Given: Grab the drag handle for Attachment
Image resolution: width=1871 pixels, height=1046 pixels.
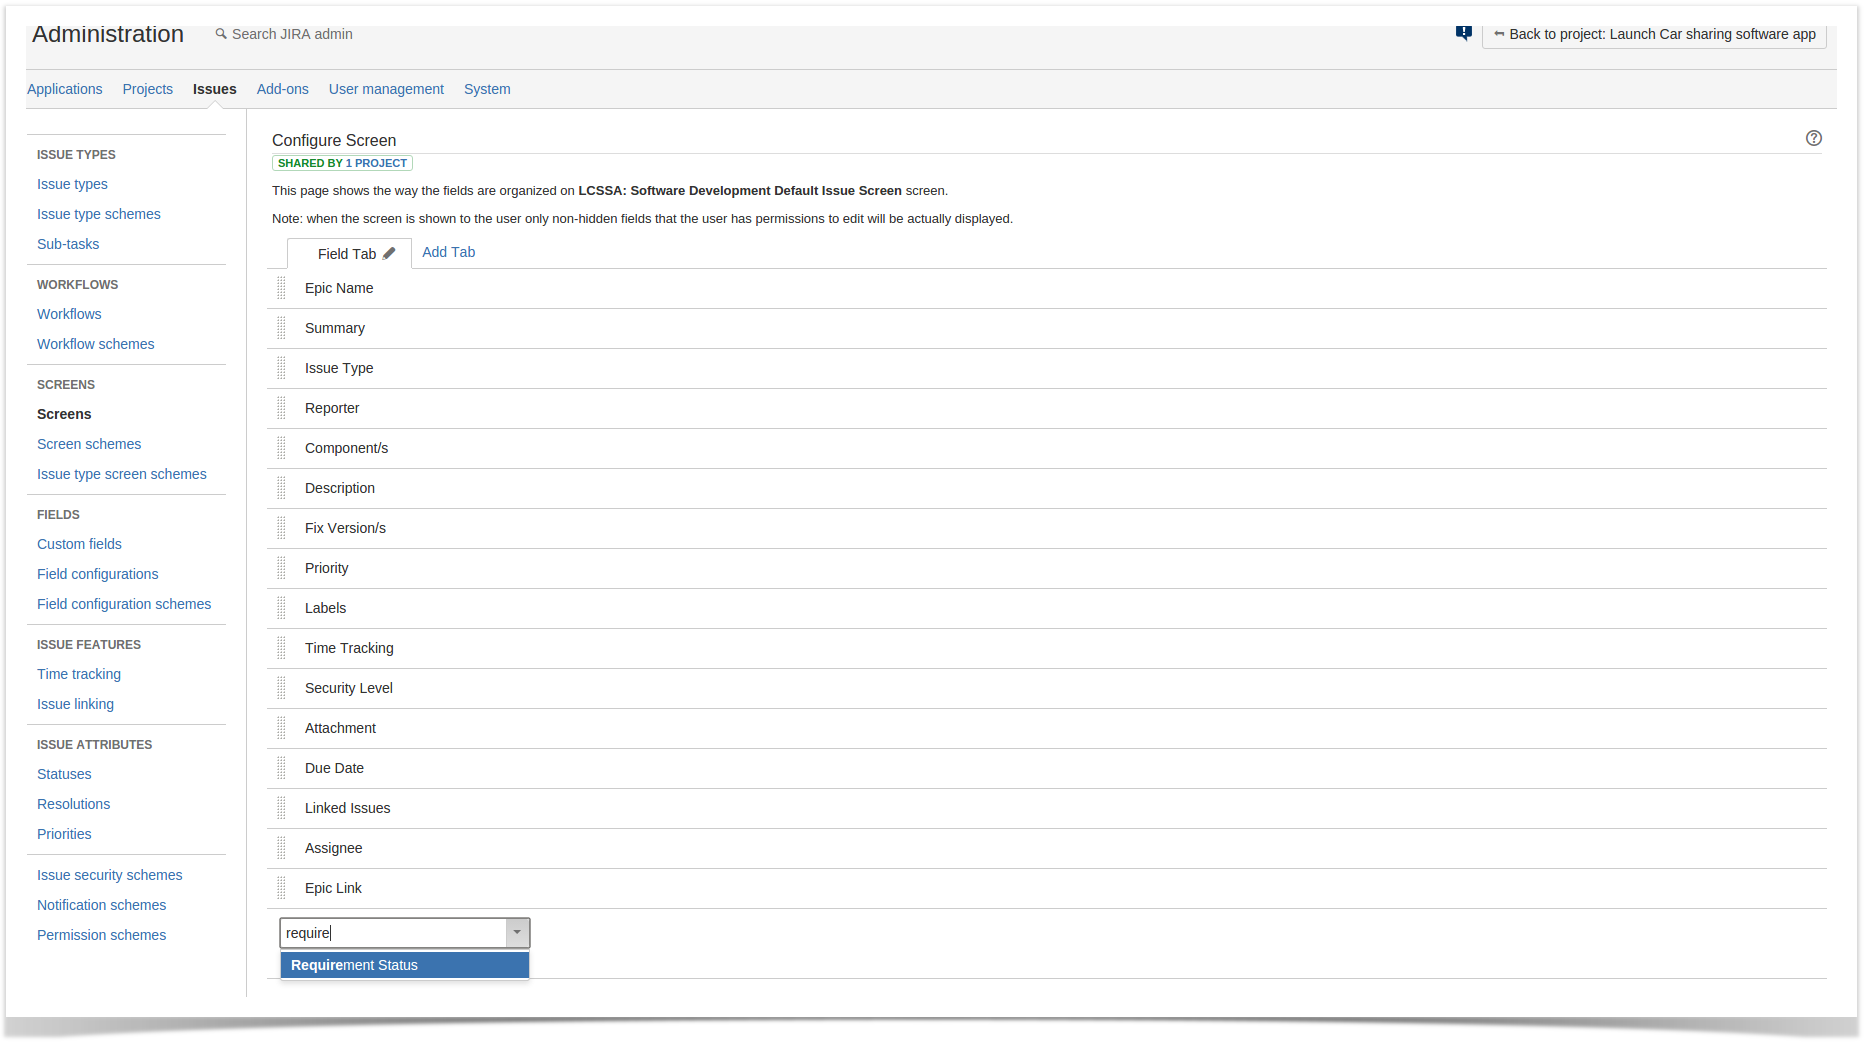Looking at the screenshot, I should [x=281, y=728].
